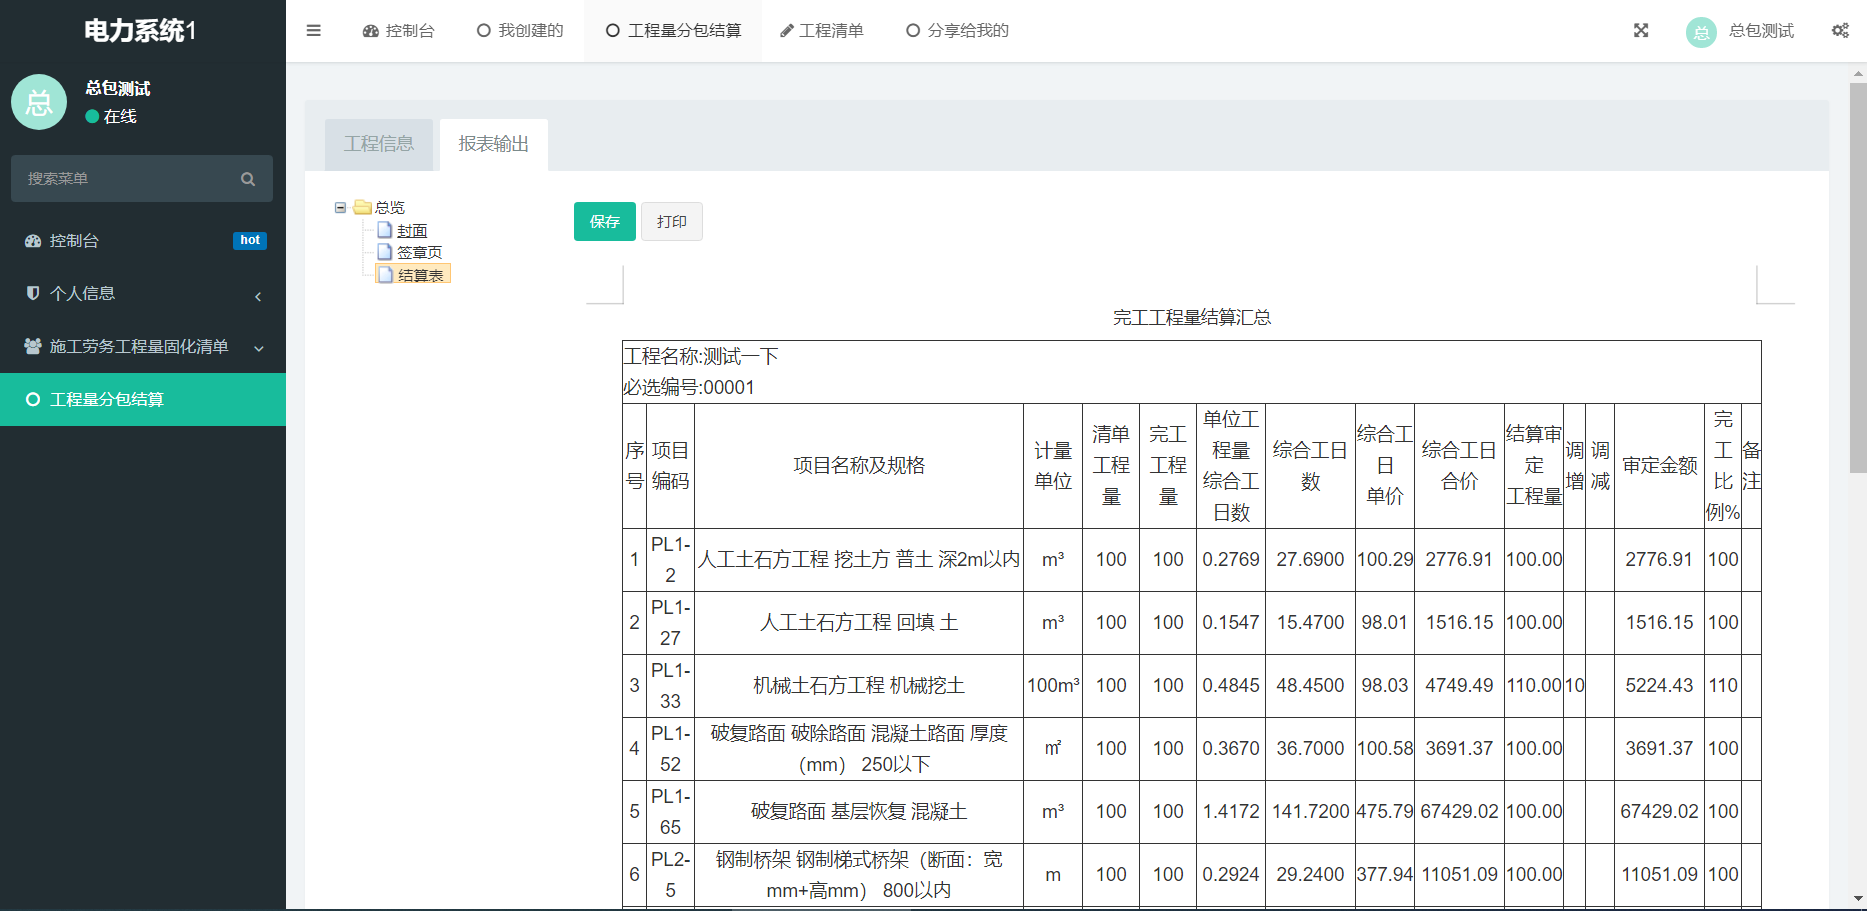Click cell 机械土石方工程 机械挖土

tap(859, 686)
